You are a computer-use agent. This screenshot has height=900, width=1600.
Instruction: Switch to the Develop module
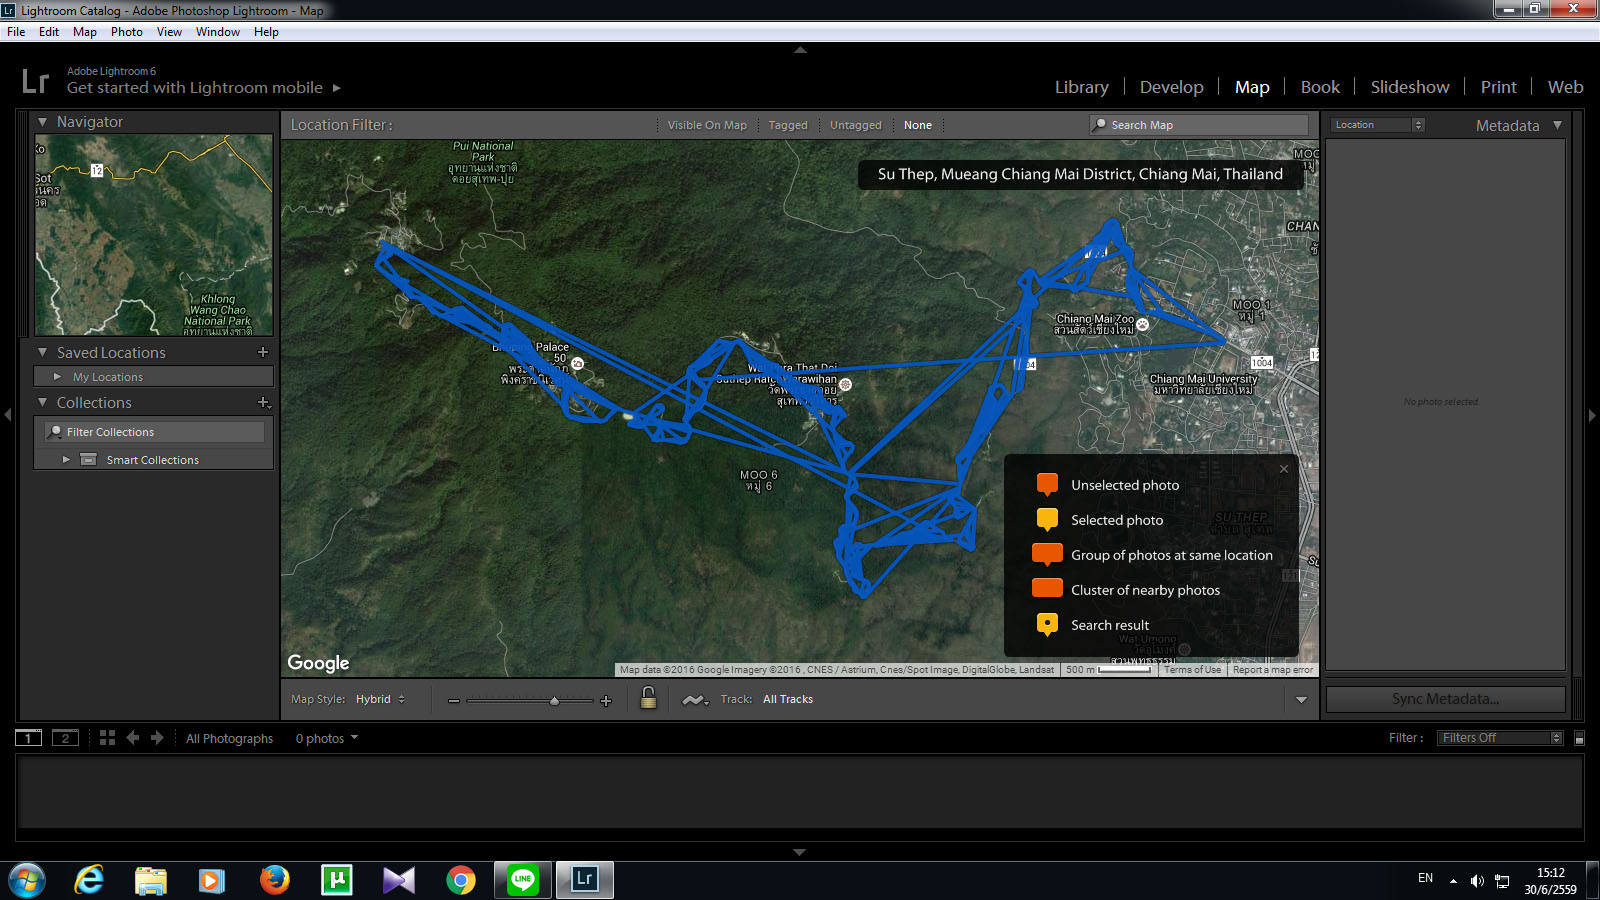pyautogui.click(x=1172, y=87)
